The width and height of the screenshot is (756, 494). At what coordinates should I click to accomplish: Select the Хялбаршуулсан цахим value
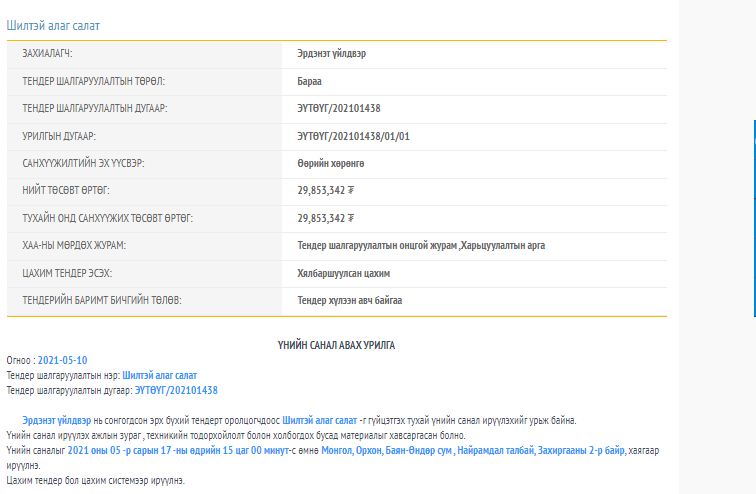tap(343, 273)
